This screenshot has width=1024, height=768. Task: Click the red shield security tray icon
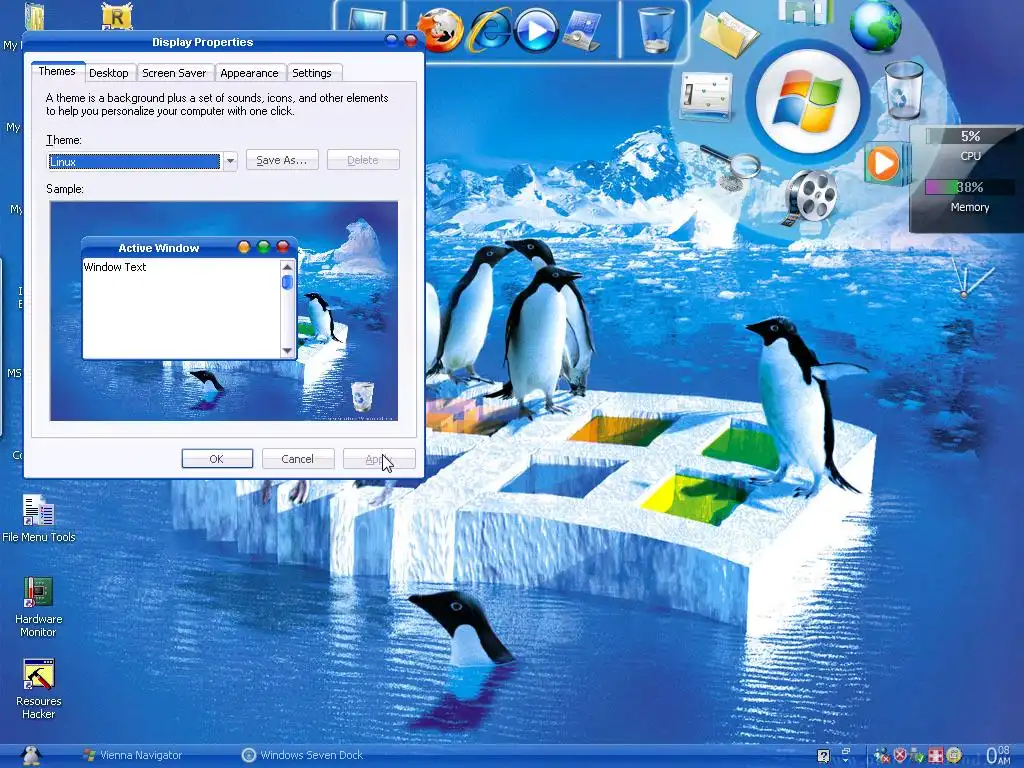pos(900,756)
